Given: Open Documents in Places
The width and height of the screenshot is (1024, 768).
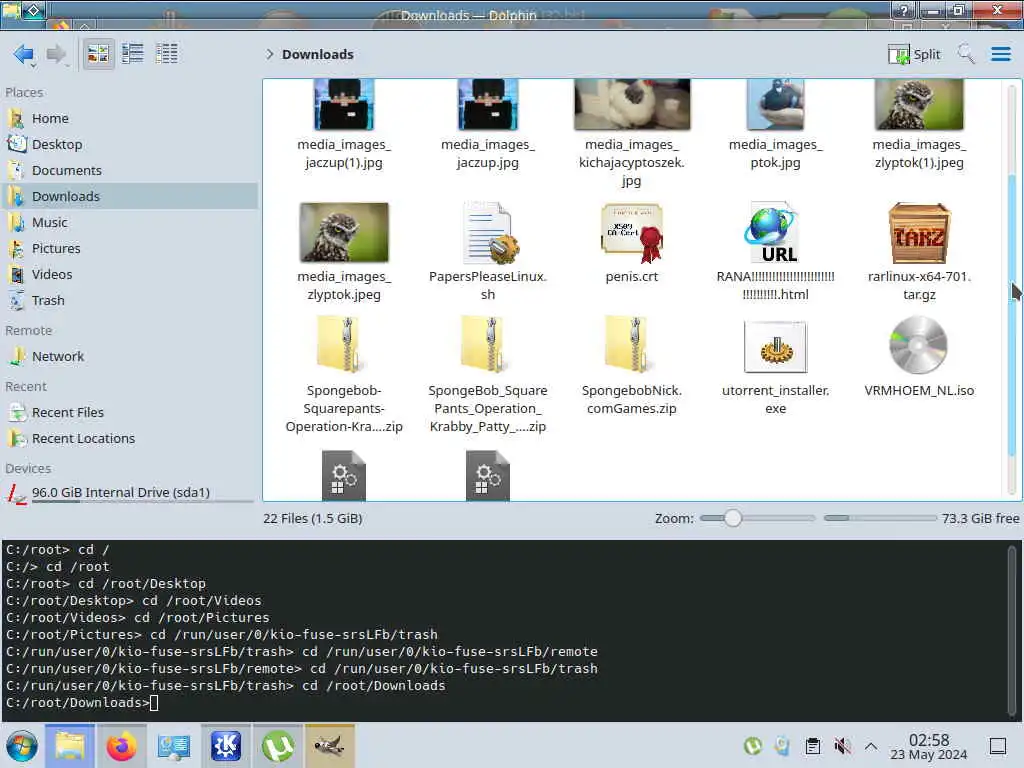Looking at the screenshot, I should click(x=129, y=170).
